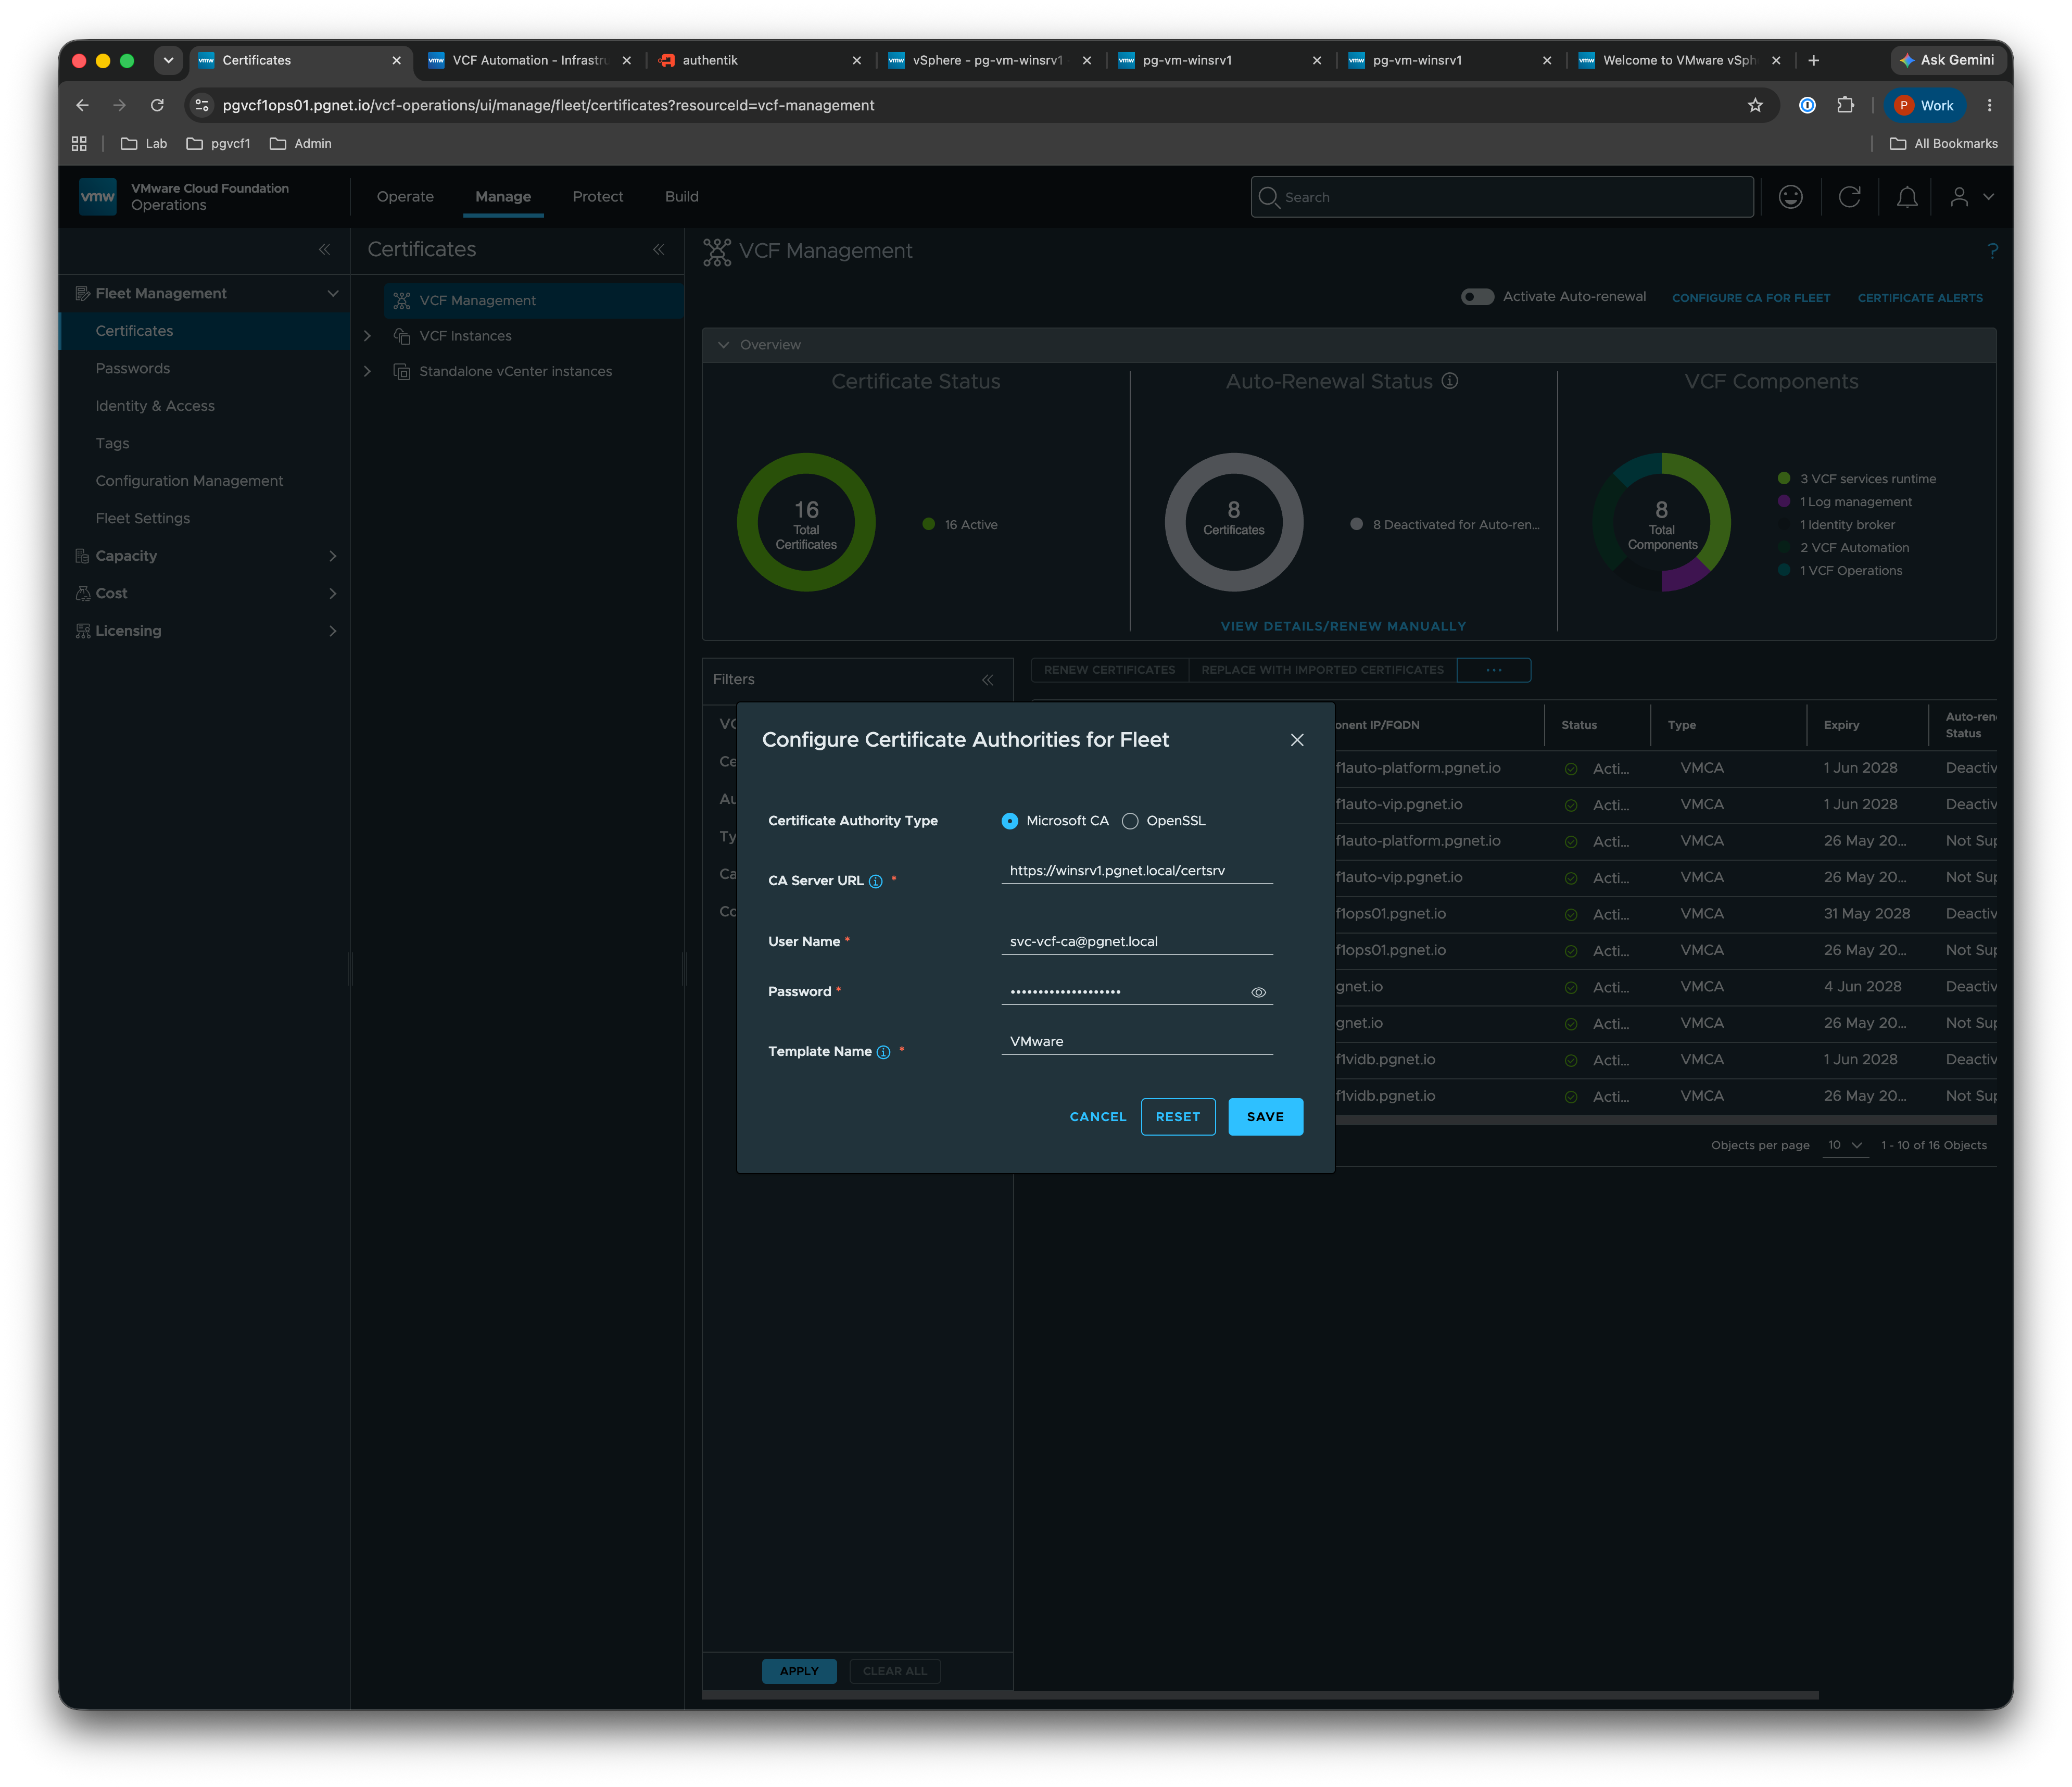Reload the page in browser
2072x1787 pixels.
pos(157,105)
